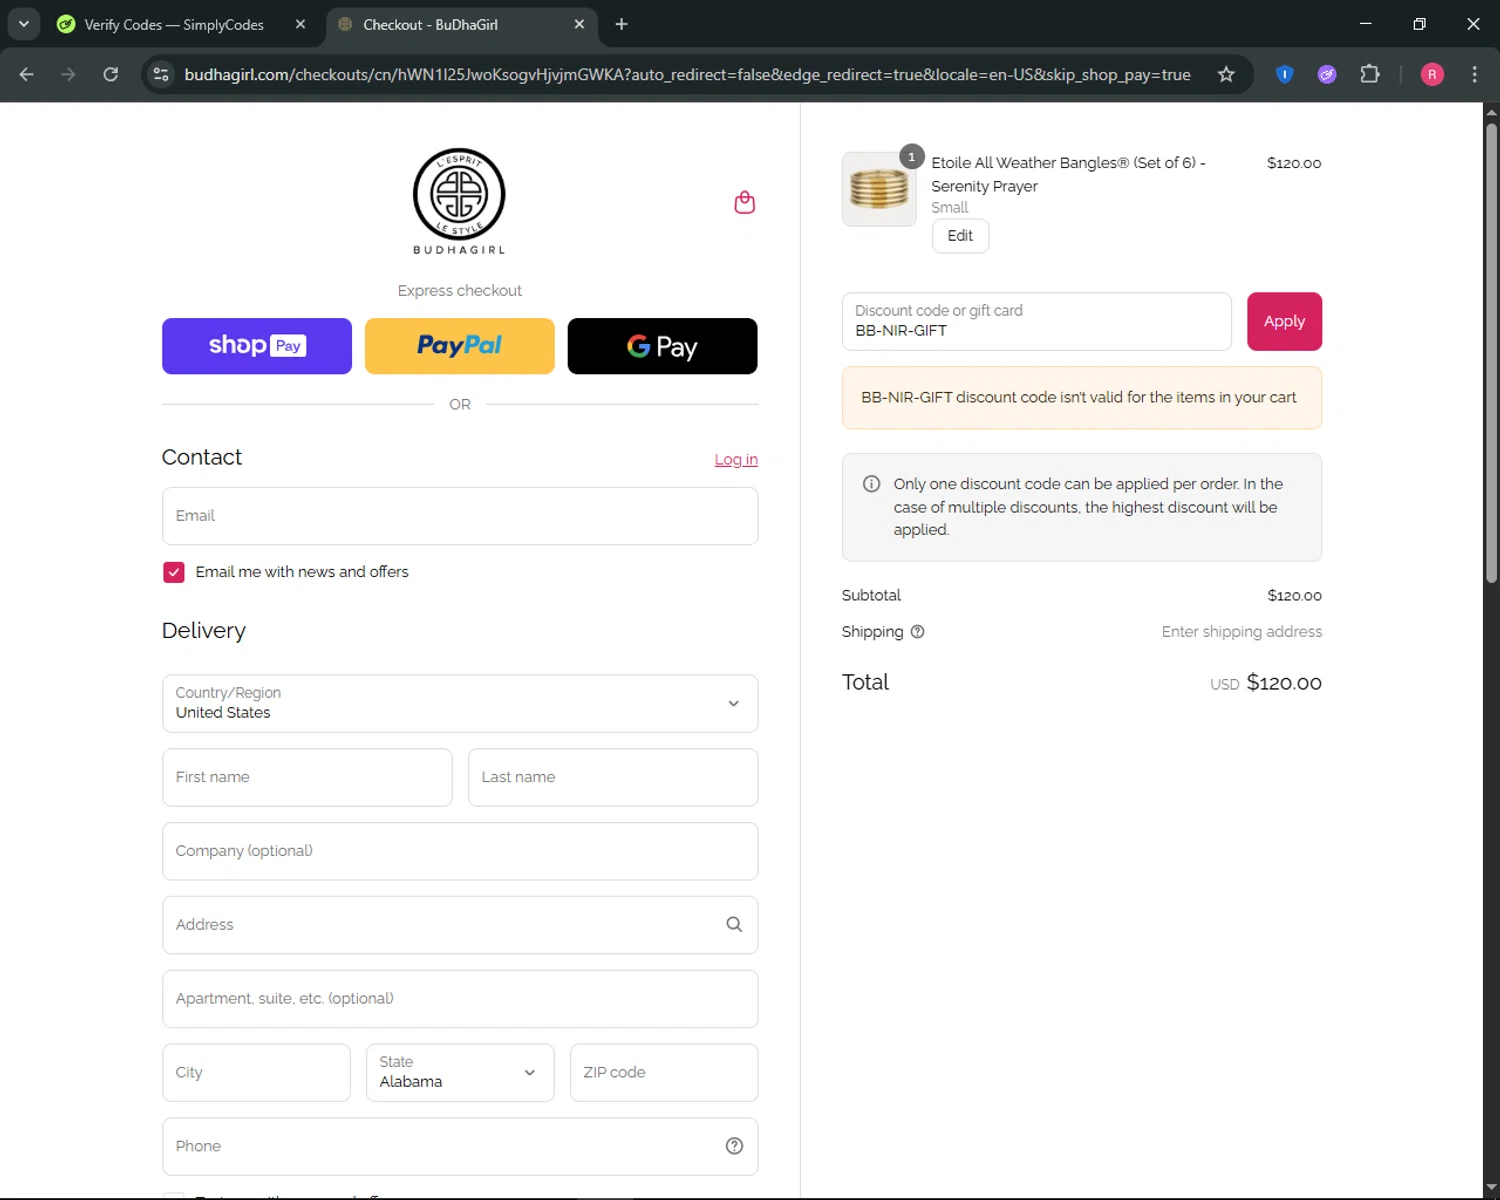Open the State dropdown
Image resolution: width=1500 pixels, height=1200 pixels.
coord(460,1072)
